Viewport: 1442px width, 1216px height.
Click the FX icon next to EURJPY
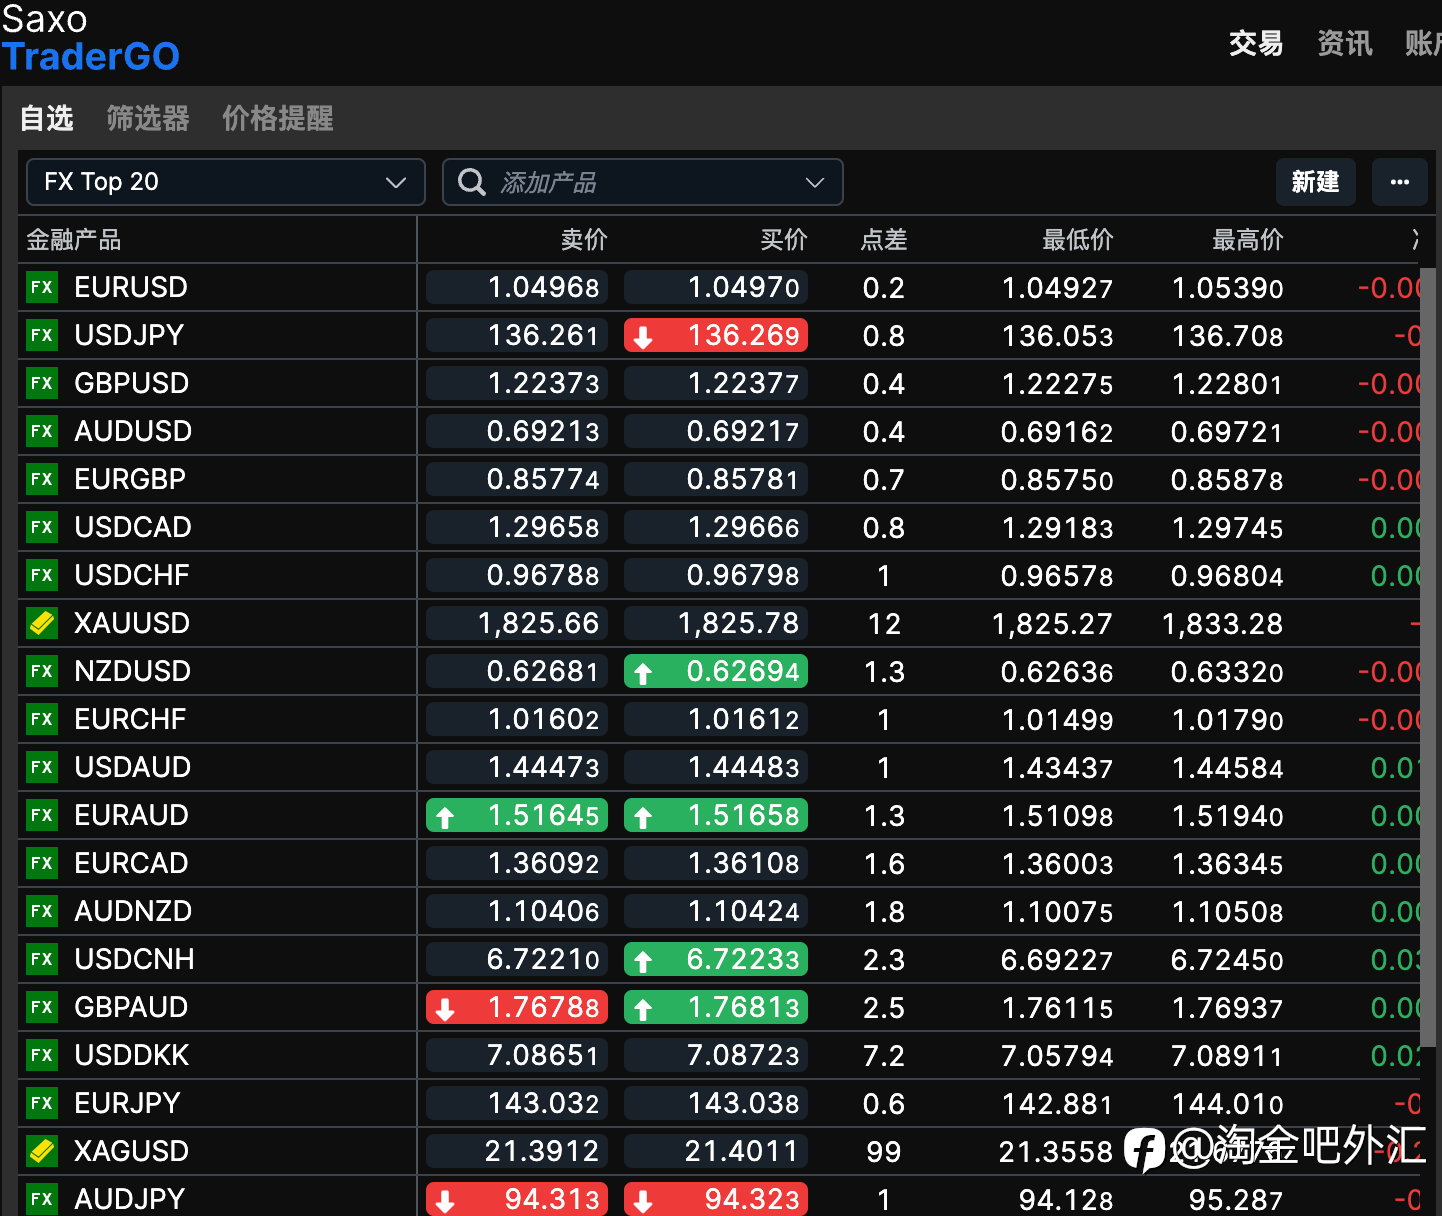pyautogui.click(x=42, y=1103)
